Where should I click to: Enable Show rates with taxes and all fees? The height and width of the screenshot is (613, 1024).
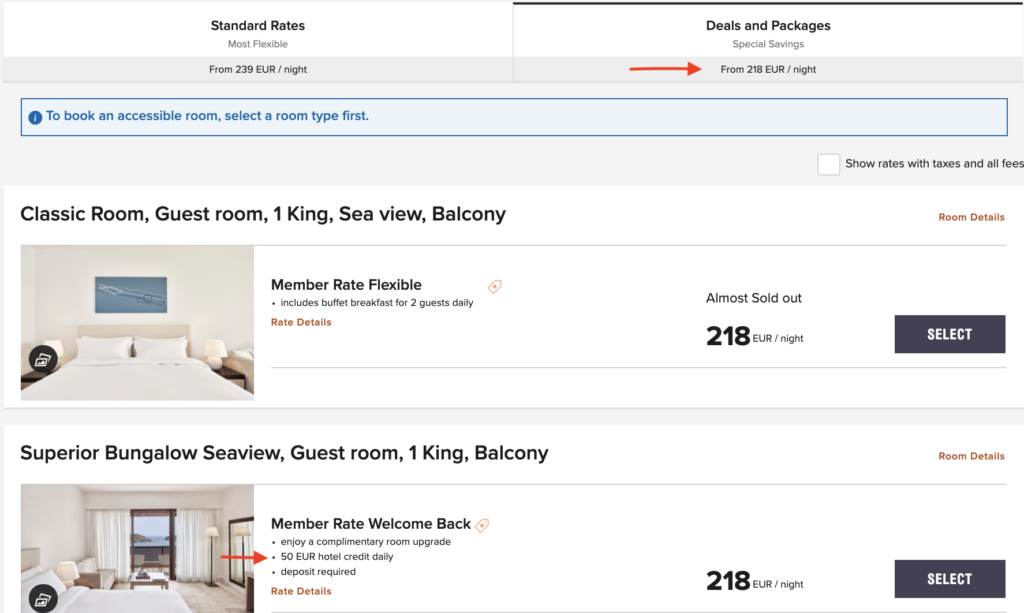tap(828, 164)
